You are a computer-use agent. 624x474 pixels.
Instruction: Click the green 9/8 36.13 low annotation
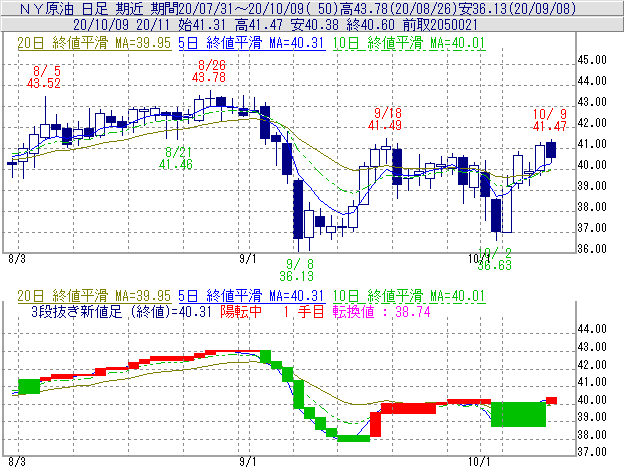click(x=296, y=270)
